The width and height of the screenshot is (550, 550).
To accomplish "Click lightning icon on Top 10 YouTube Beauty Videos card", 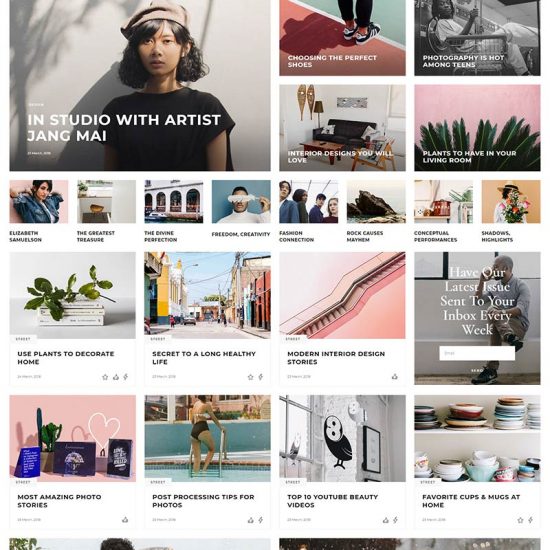I will (396, 520).
